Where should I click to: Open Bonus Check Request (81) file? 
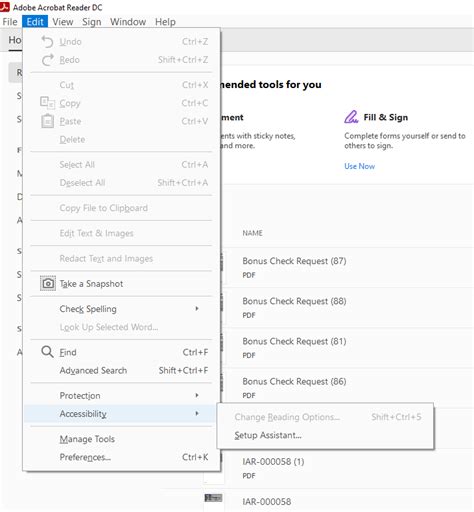coord(347,348)
